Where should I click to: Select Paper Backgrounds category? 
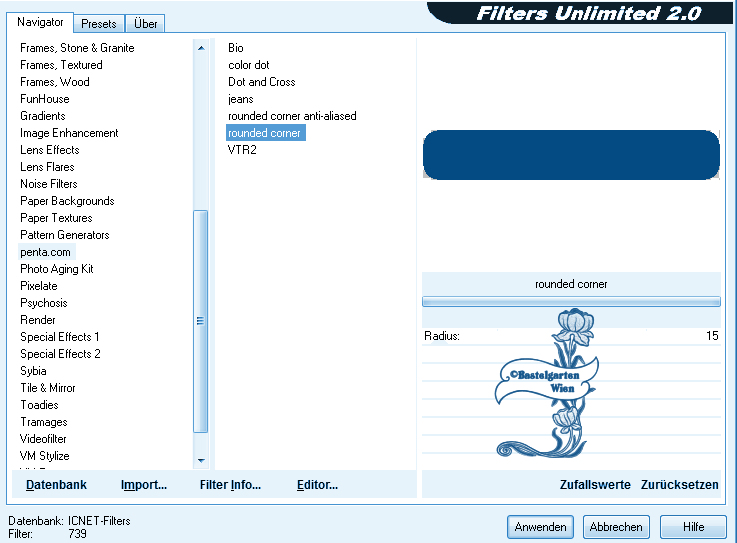tap(67, 201)
